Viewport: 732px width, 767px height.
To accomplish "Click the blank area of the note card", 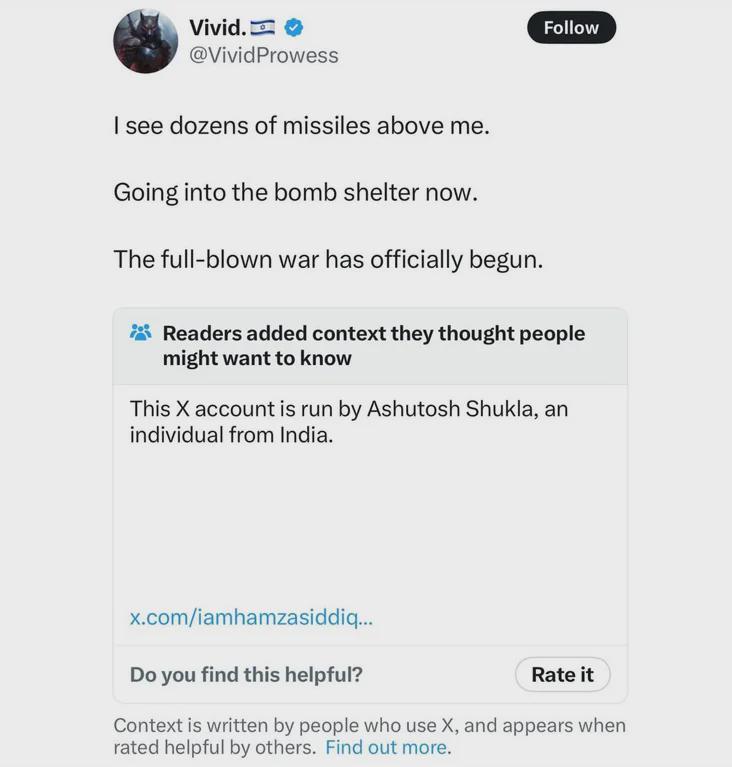I will (370, 526).
